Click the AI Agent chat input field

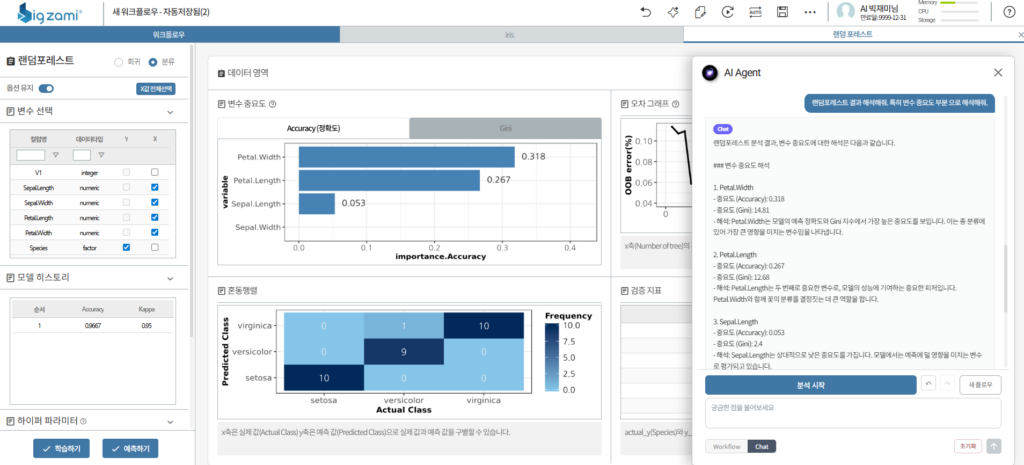point(853,413)
